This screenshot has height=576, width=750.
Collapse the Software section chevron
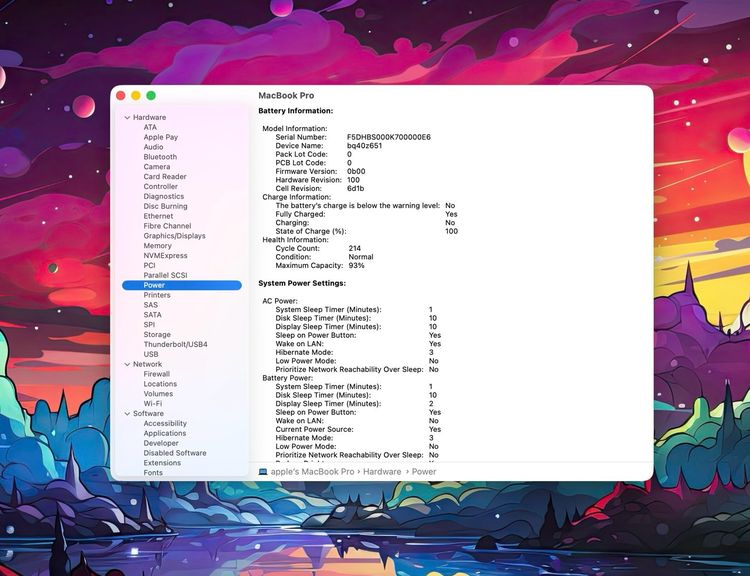[127, 414]
